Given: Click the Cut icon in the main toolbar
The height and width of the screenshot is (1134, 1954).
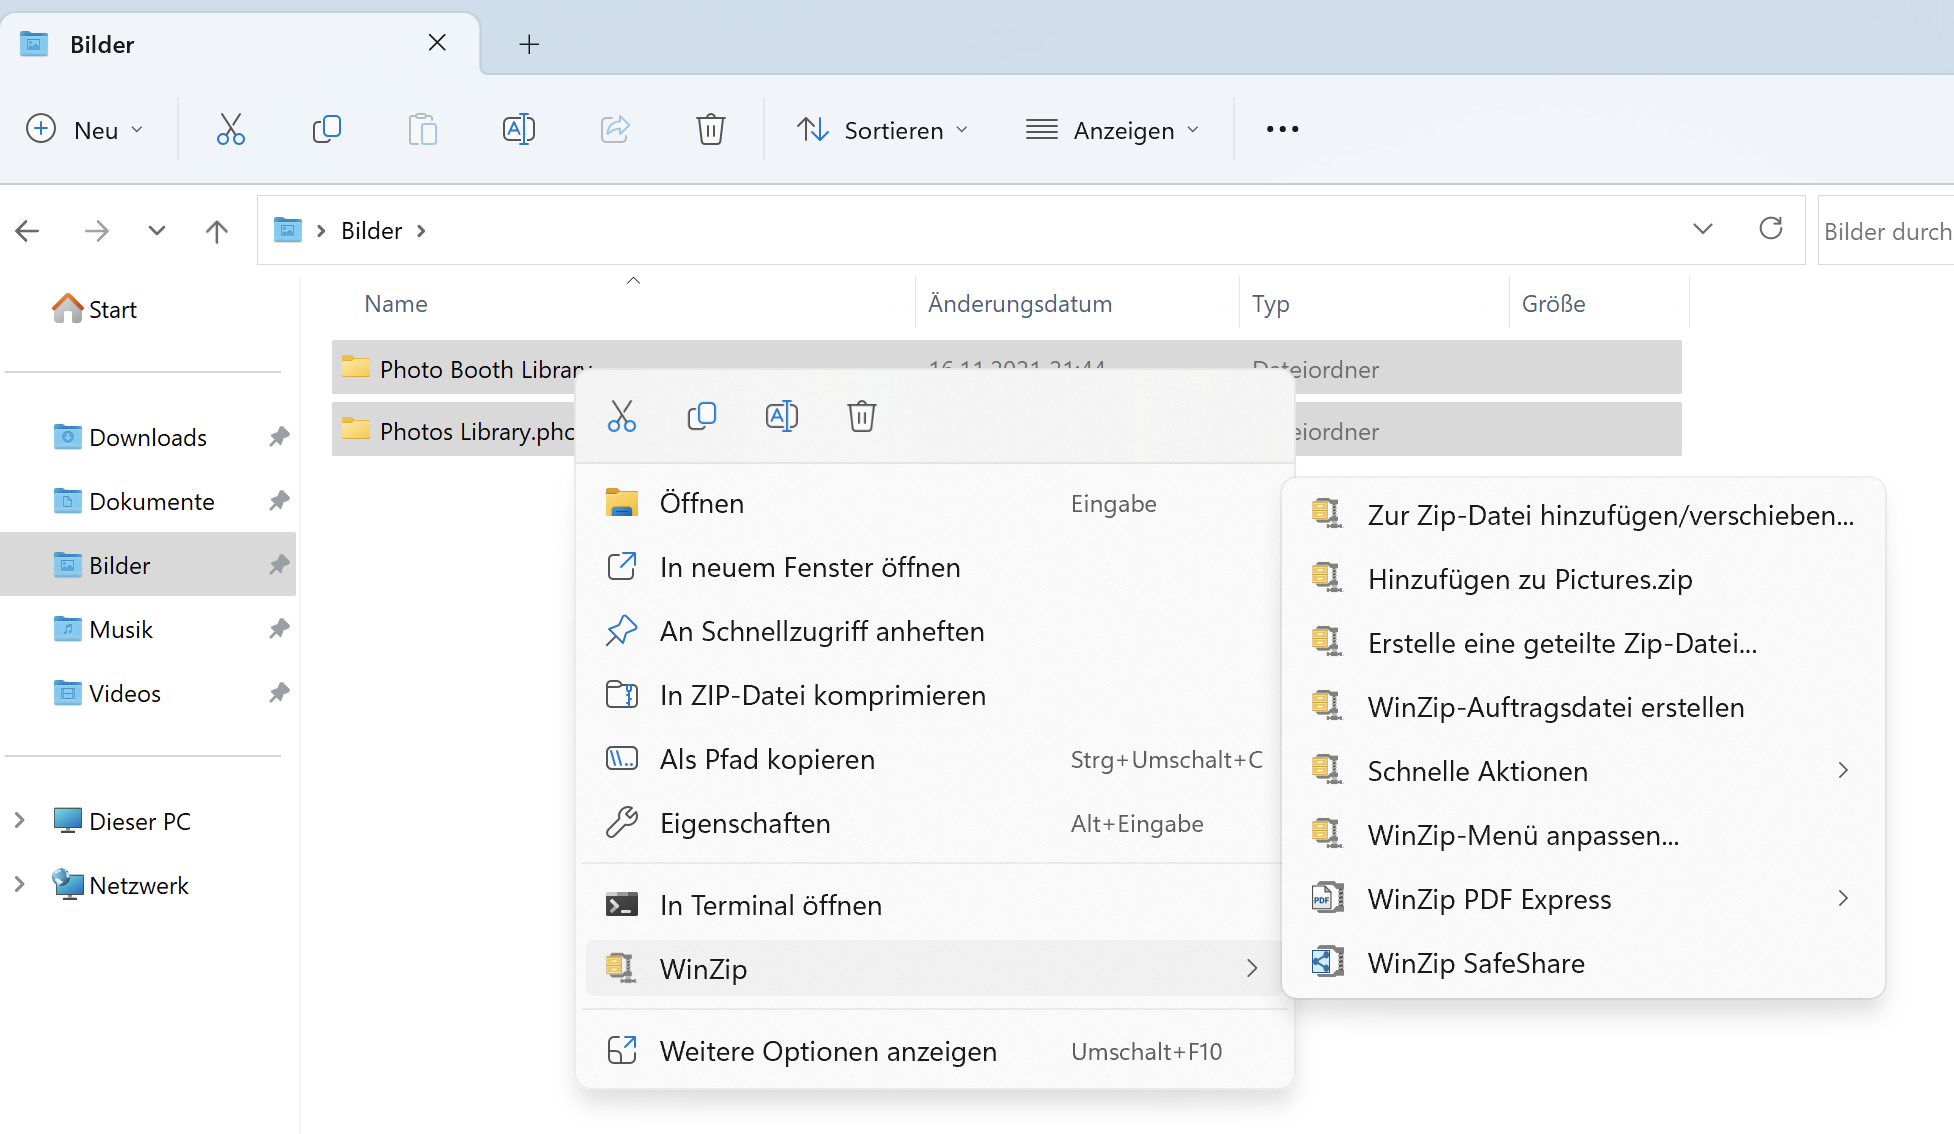Looking at the screenshot, I should tap(231, 129).
